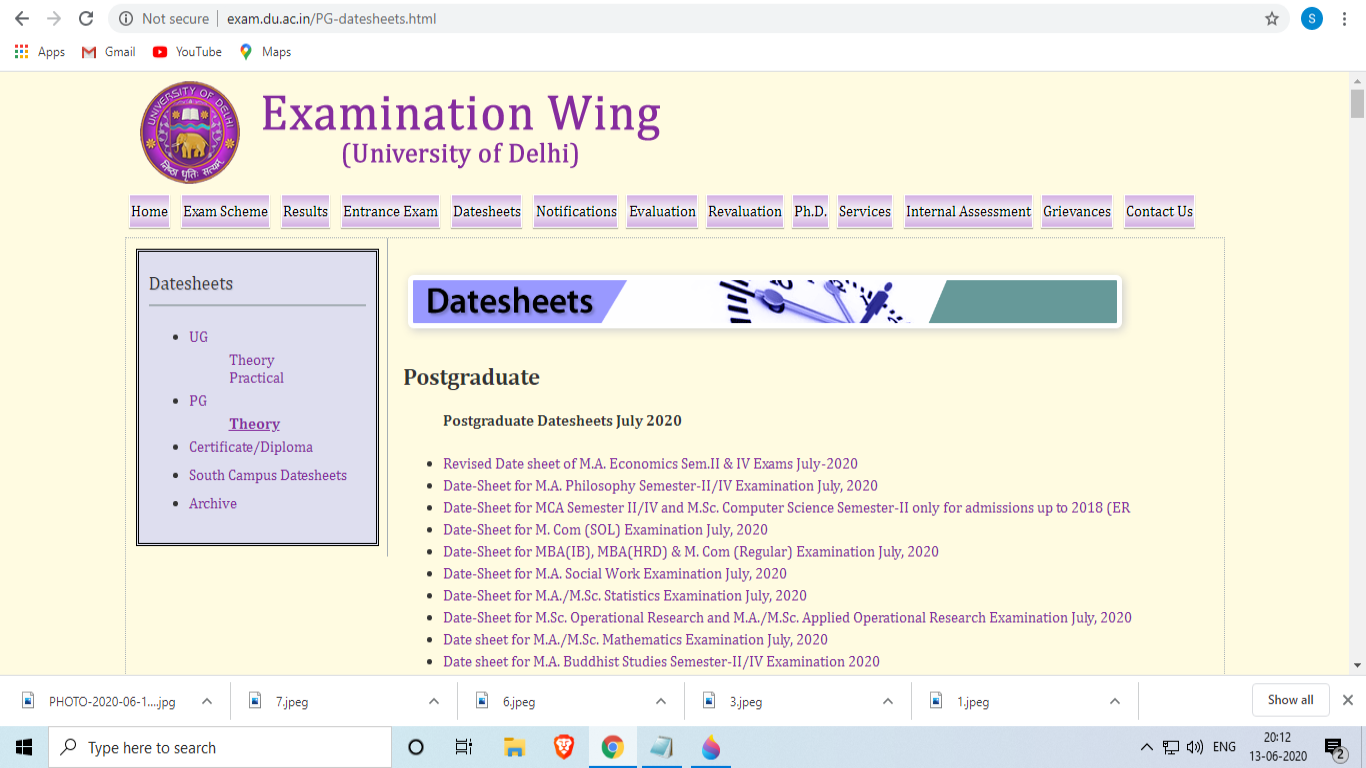
Task: Open the Contact Us menu
Action: click(1159, 211)
